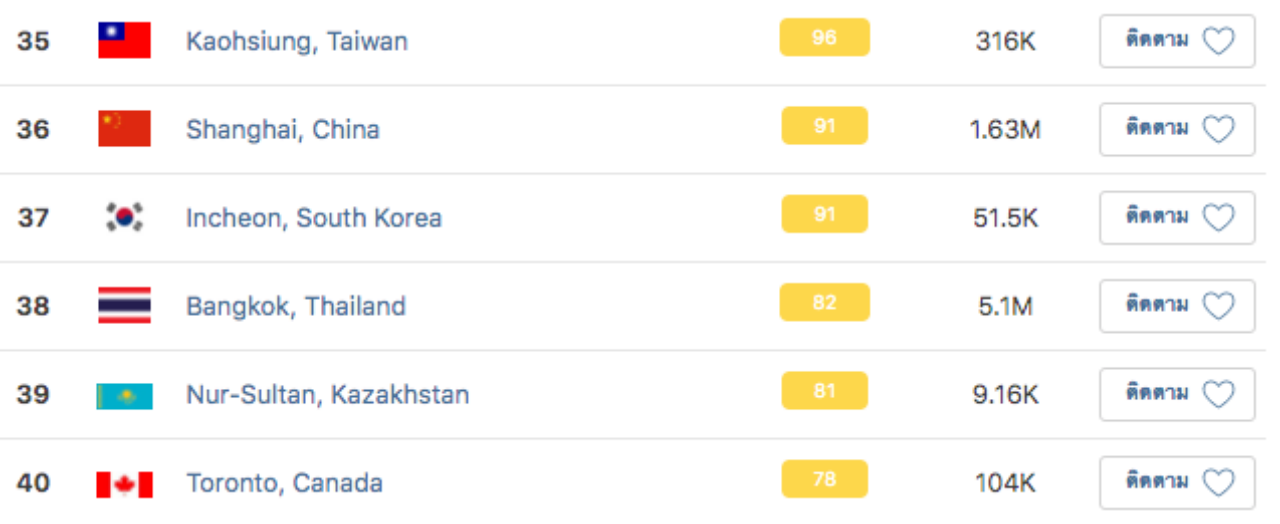
Task: Toggle follow for Nur-Sultan row
Action: pyautogui.click(x=1177, y=394)
